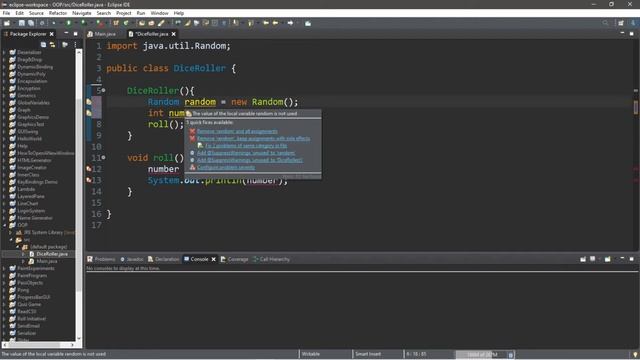Click the magnifier Search icon at top right
Image resolution: width=640 pixels, height=360 pixels.
[x=605, y=23]
